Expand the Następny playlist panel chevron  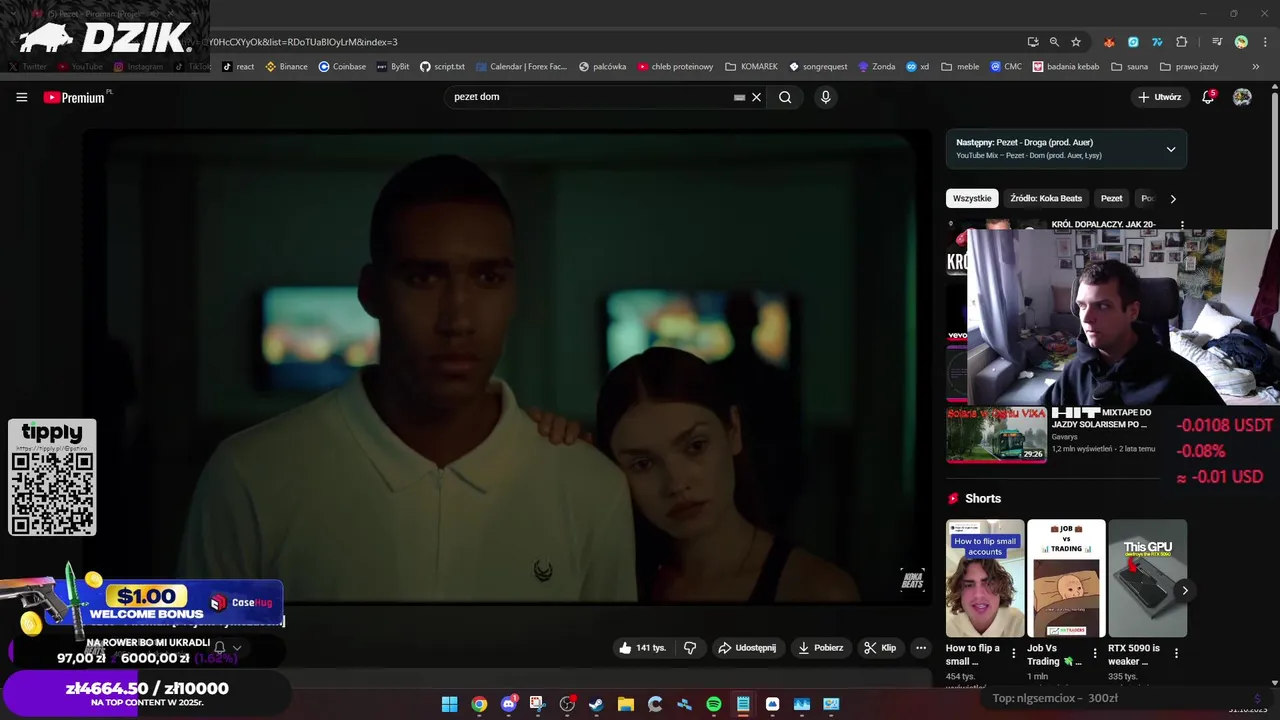coord(1171,149)
